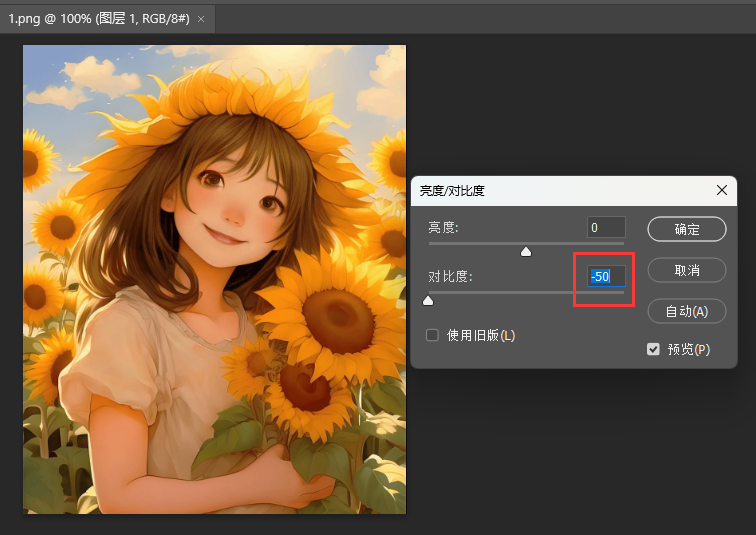
Task: Close the 亮度/对比度 dialog
Action: pos(721,190)
